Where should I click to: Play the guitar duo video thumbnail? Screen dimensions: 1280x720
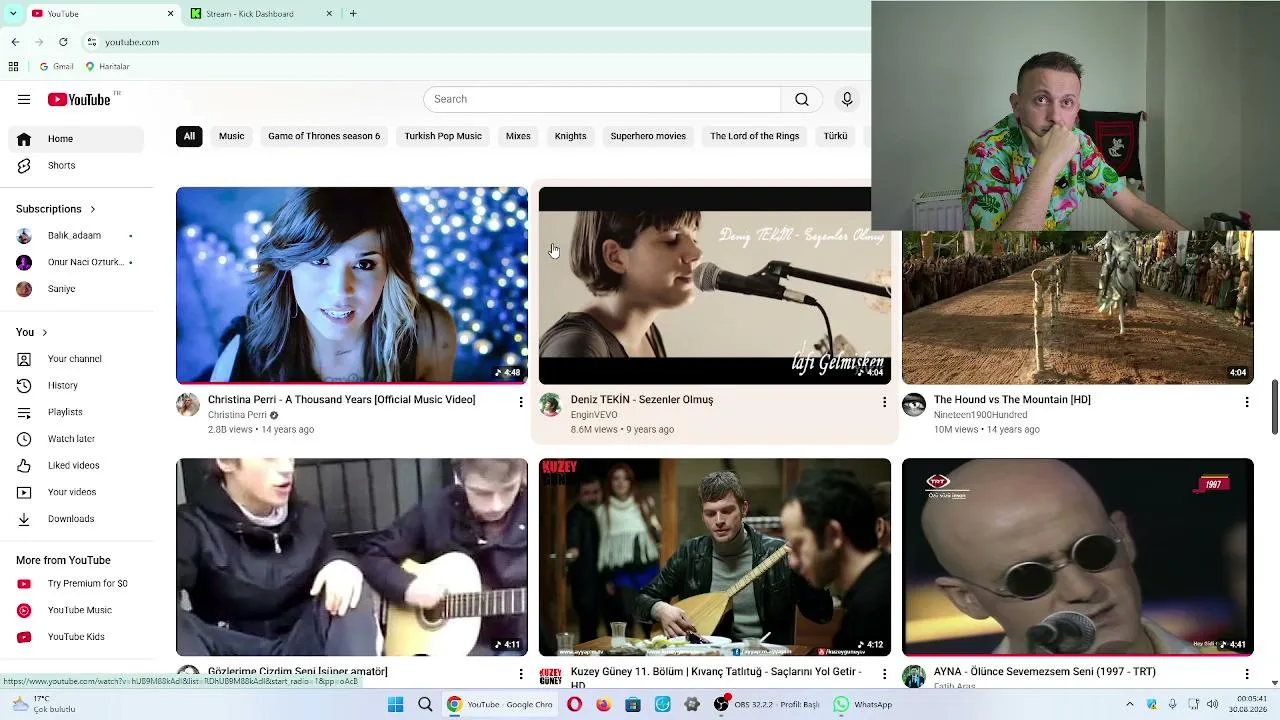pos(352,557)
